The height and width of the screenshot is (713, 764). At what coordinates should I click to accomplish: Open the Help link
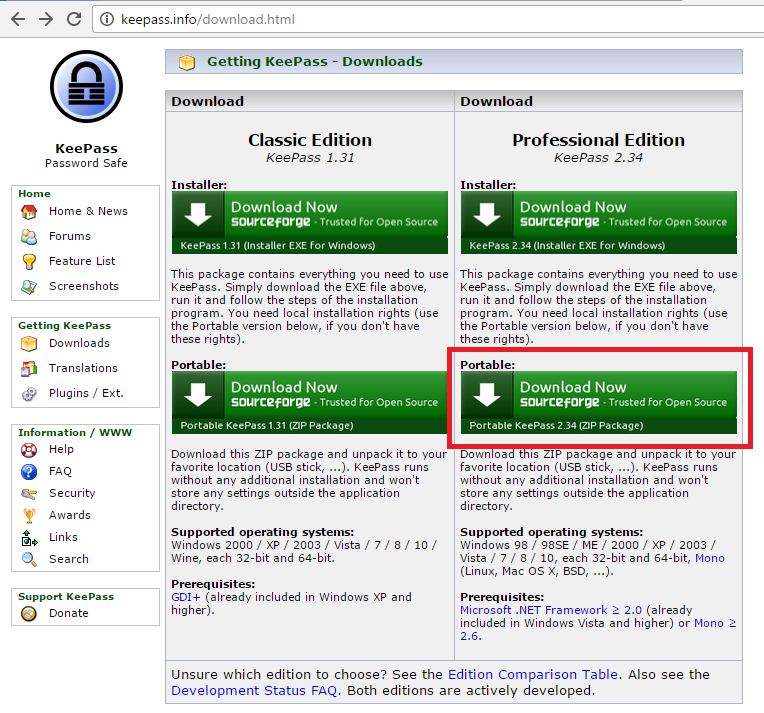(x=61, y=449)
